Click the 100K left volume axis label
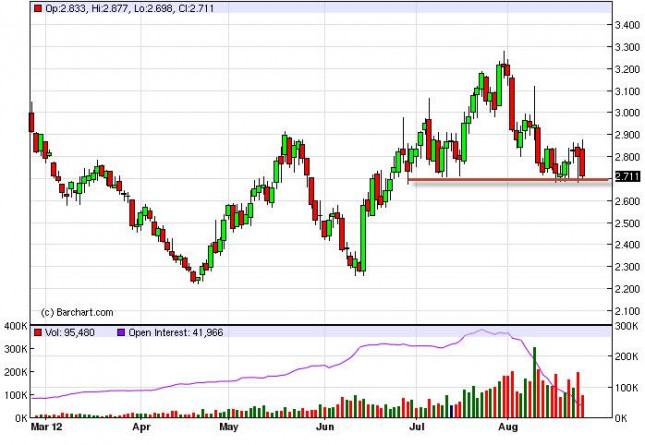This screenshot has height=445, width=645. 15,395
